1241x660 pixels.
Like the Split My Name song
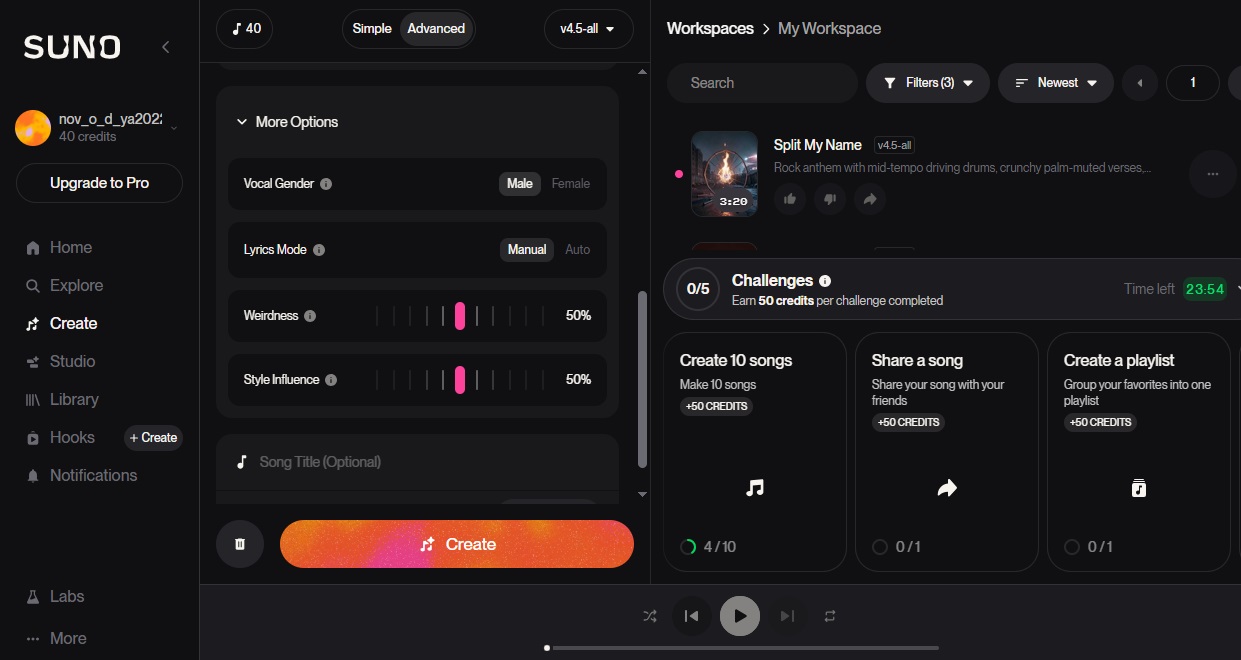tap(790, 199)
